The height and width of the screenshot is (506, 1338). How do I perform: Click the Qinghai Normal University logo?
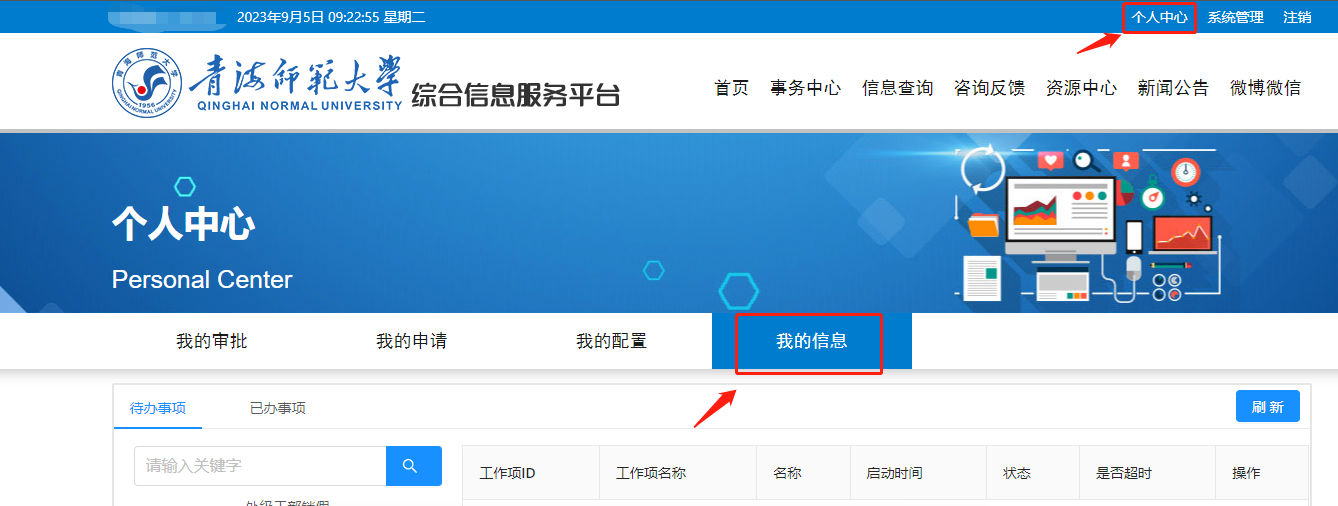point(147,82)
